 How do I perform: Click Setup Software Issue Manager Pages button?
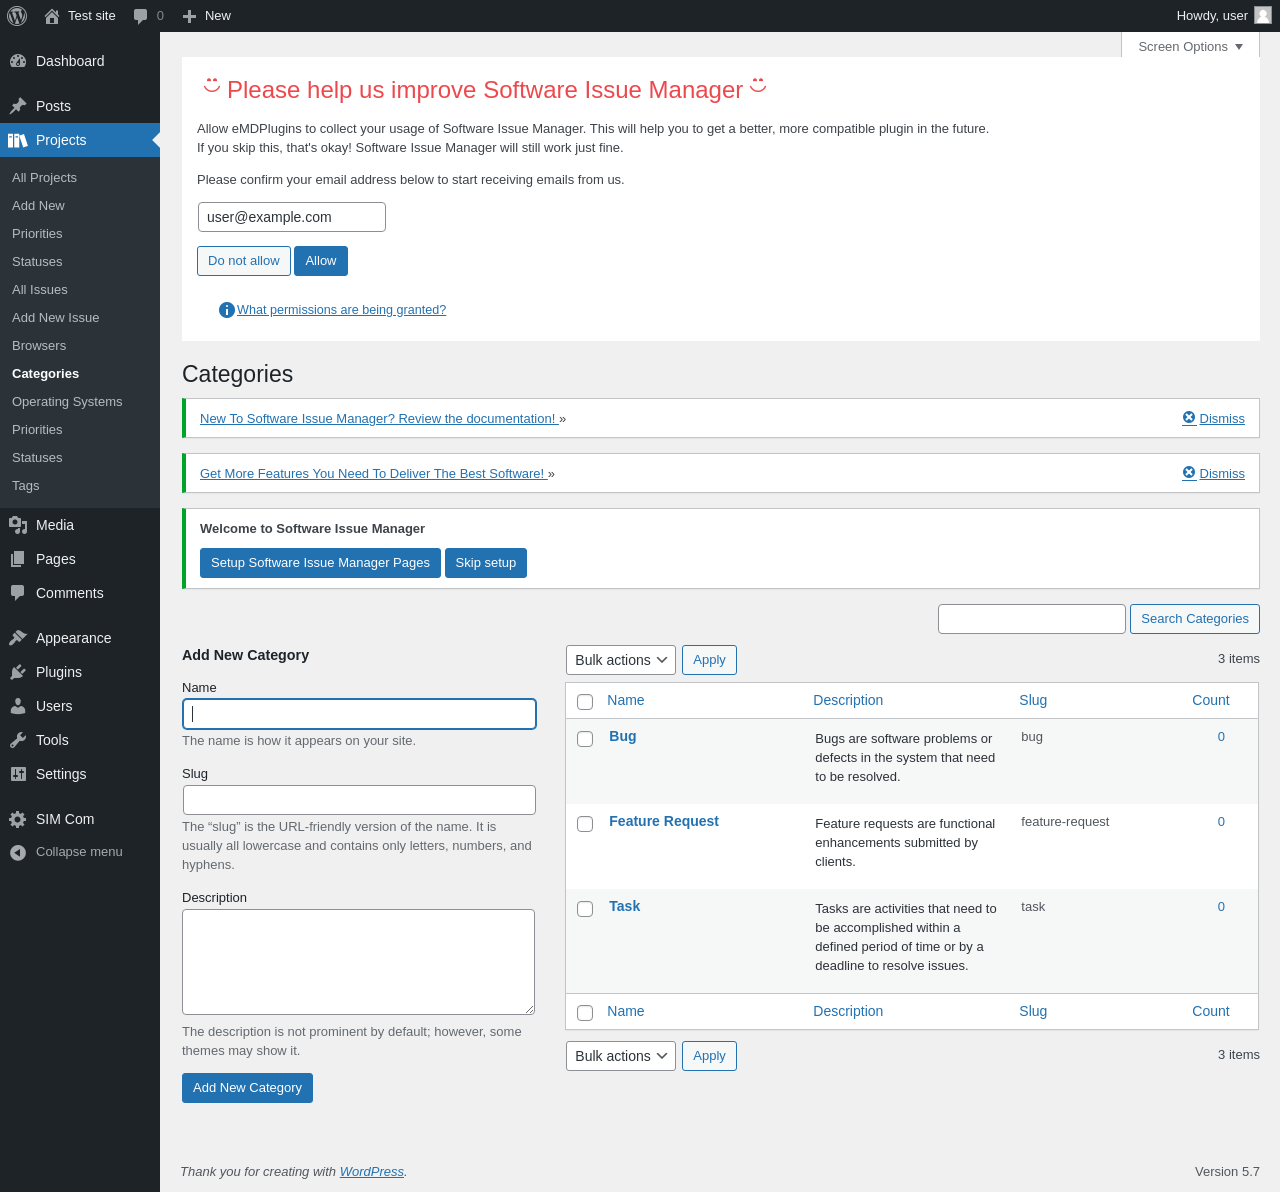[x=320, y=563]
